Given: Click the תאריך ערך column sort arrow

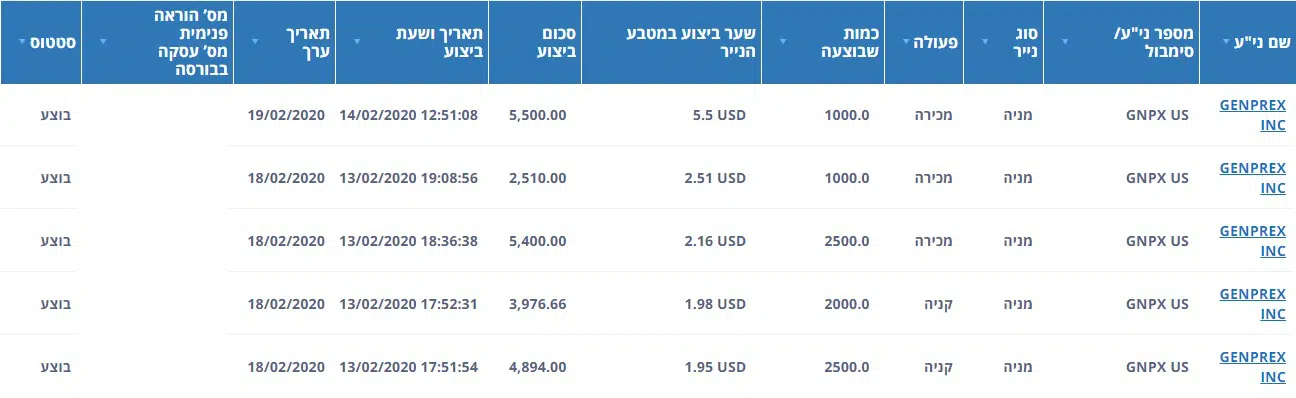Looking at the screenshot, I should click(x=255, y=42).
